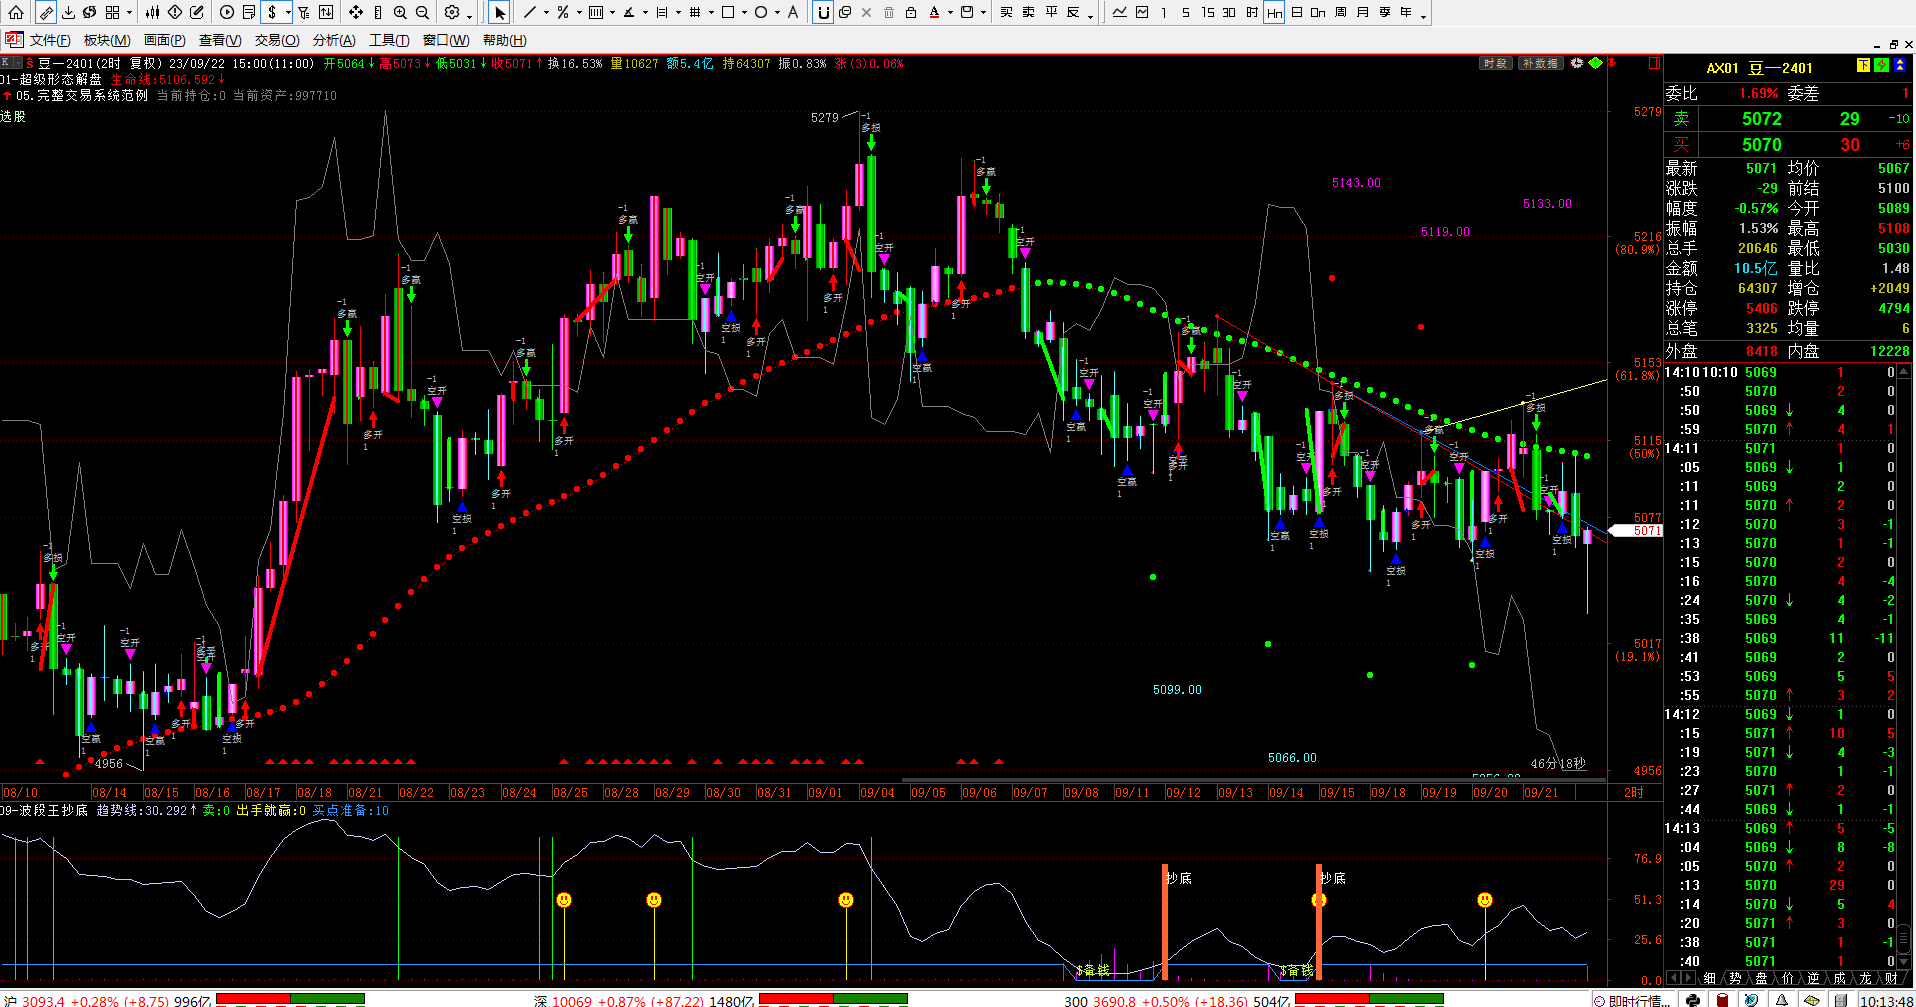This screenshot has width=1916, height=1007.
Task: Click the 时段 button on chart
Action: [1495, 63]
